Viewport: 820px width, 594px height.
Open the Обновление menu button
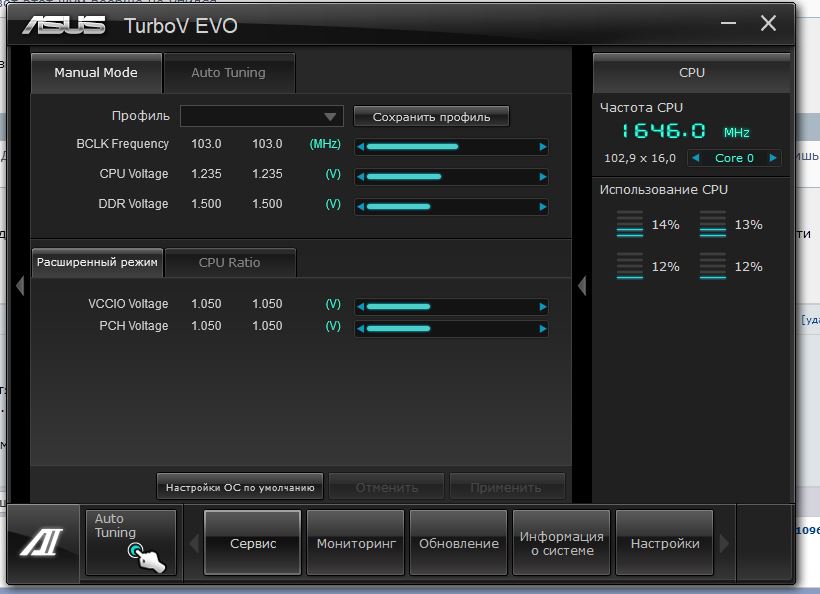pos(459,543)
